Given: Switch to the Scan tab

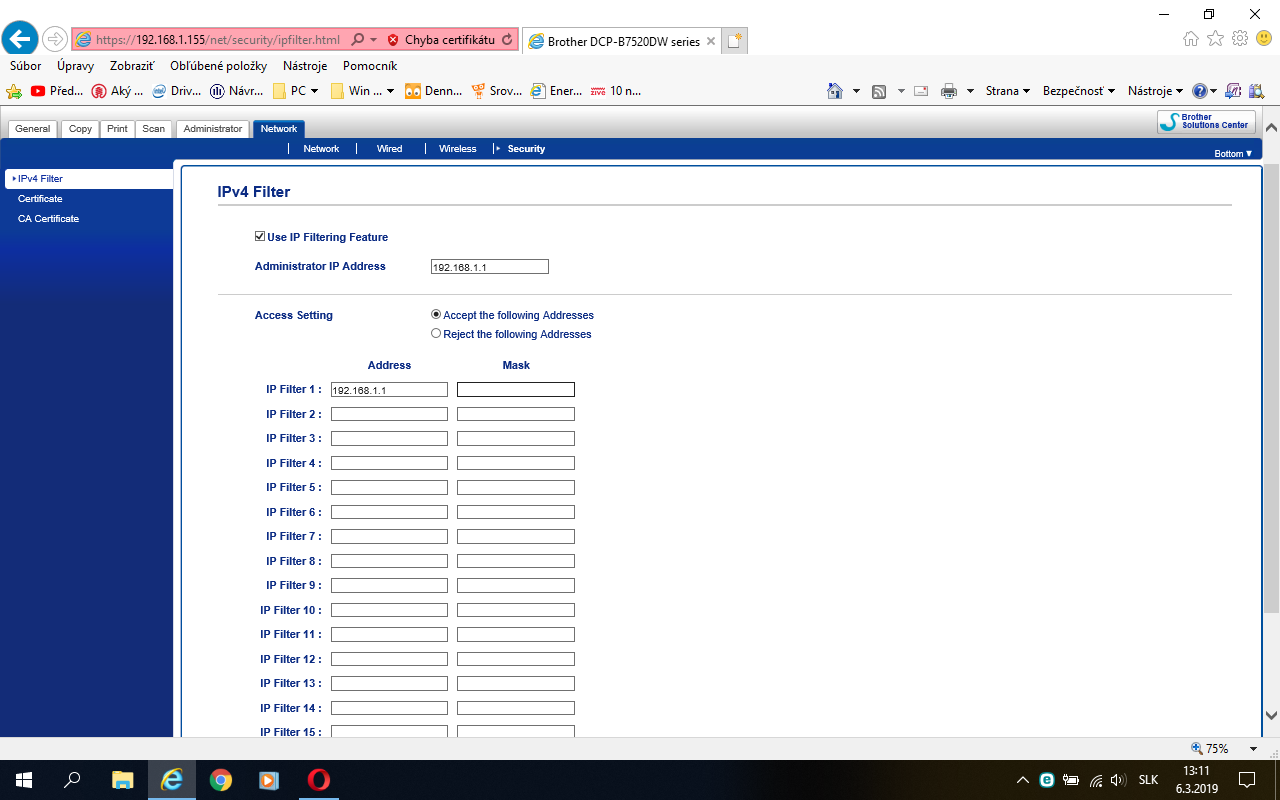Looking at the screenshot, I should [x=153, y=129].
